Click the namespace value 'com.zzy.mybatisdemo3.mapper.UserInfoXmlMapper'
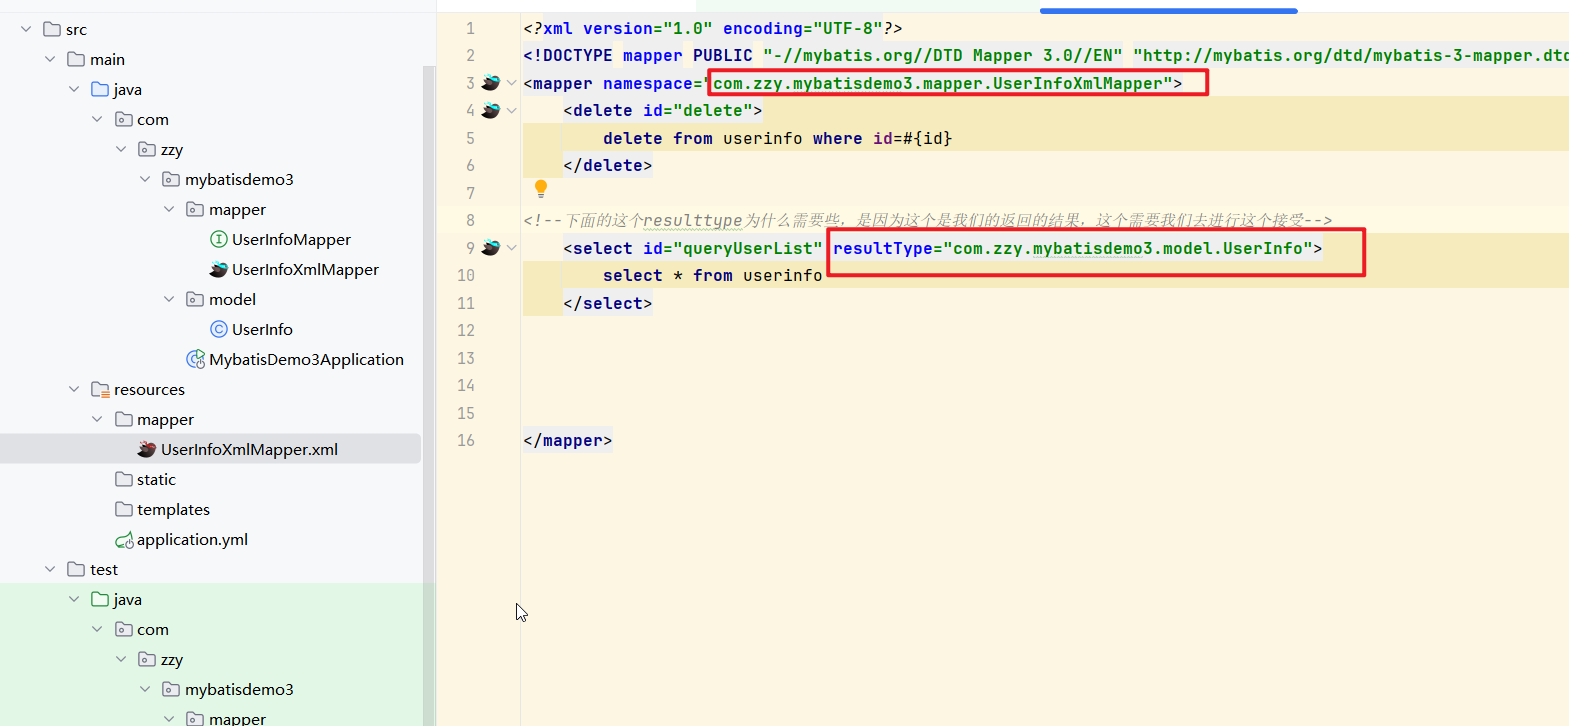The width and height of the screenshot is (1569, 726). pyautogui.click(x=937, y=83)
